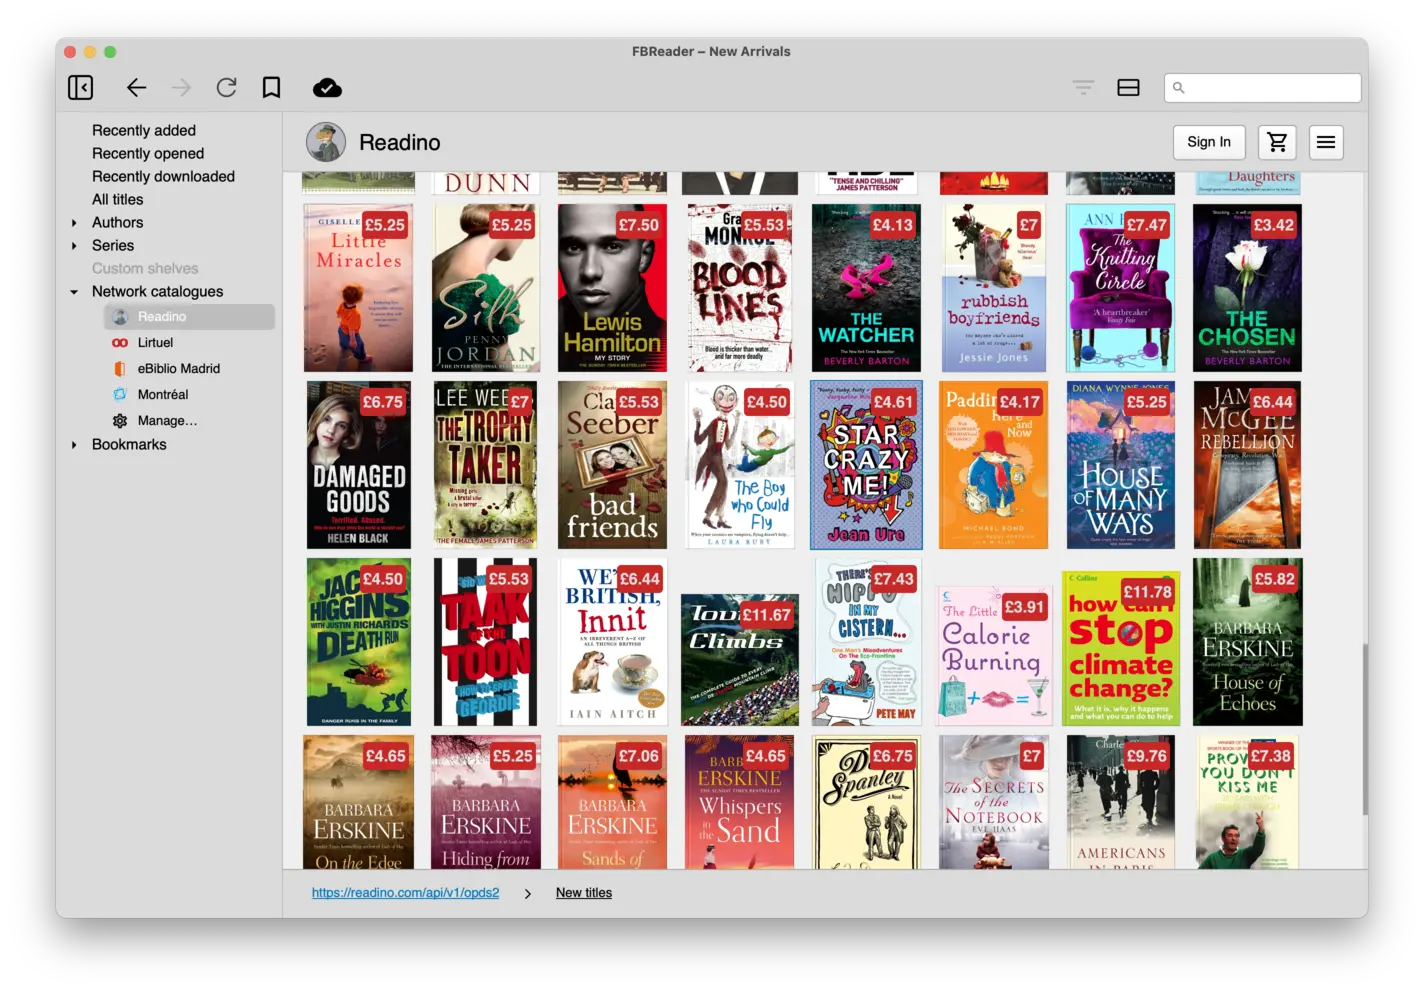The width and height of the screenshot is (1424, 992).
Task: Click into the search field
Action: 1262,88
